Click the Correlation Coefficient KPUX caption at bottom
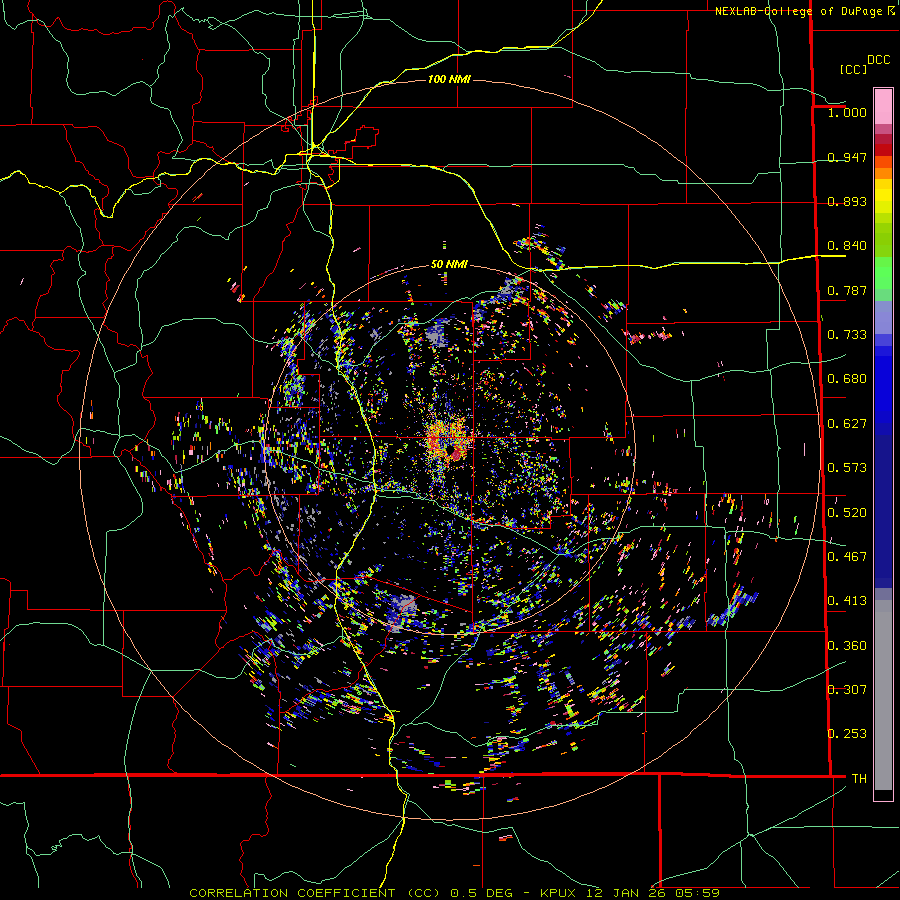 coord(454,893)
